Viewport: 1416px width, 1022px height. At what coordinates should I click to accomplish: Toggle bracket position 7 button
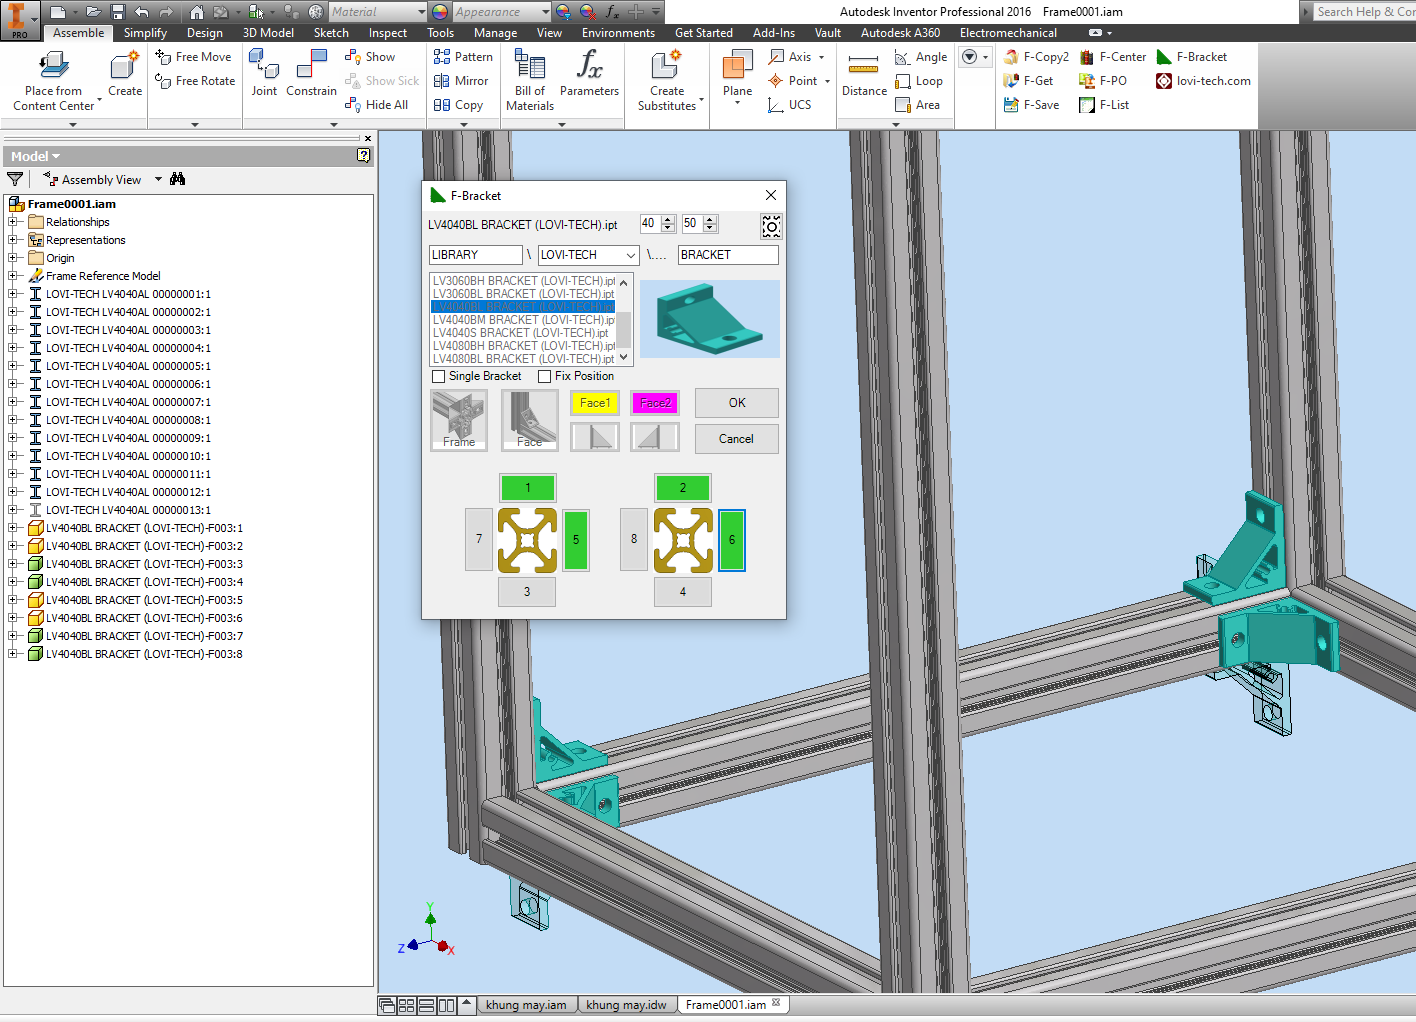tap(479, 539)
